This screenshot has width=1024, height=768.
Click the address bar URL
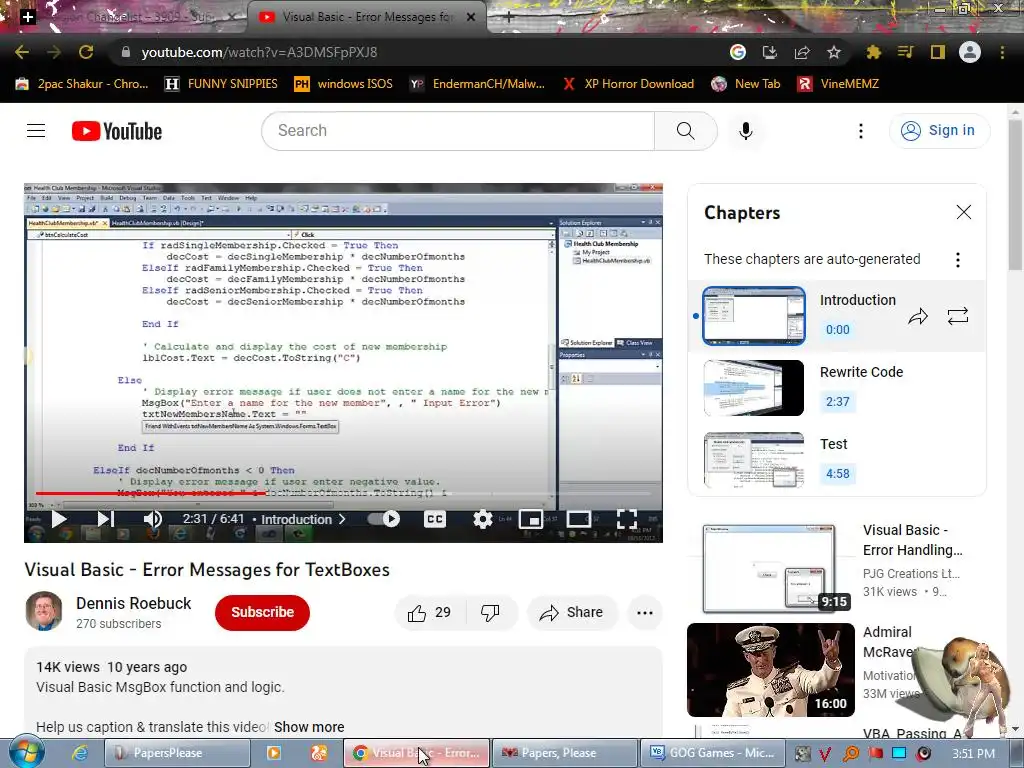point(259,52)
